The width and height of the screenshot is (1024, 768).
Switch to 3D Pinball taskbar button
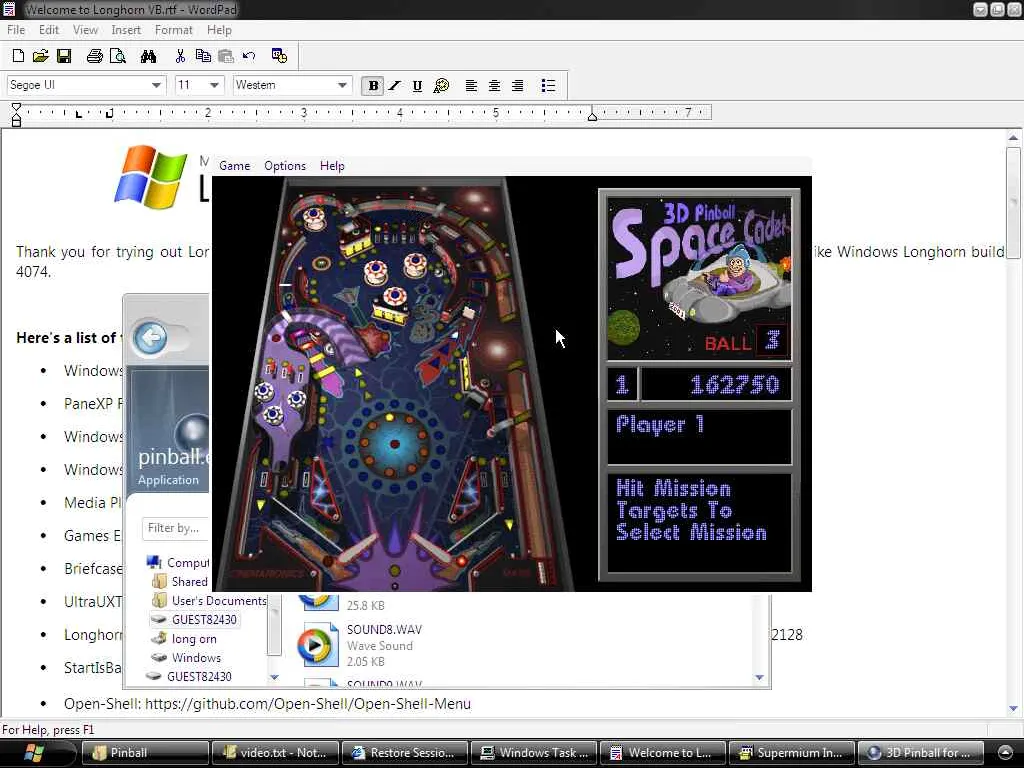pyautogui.click(x=921, y=753)
